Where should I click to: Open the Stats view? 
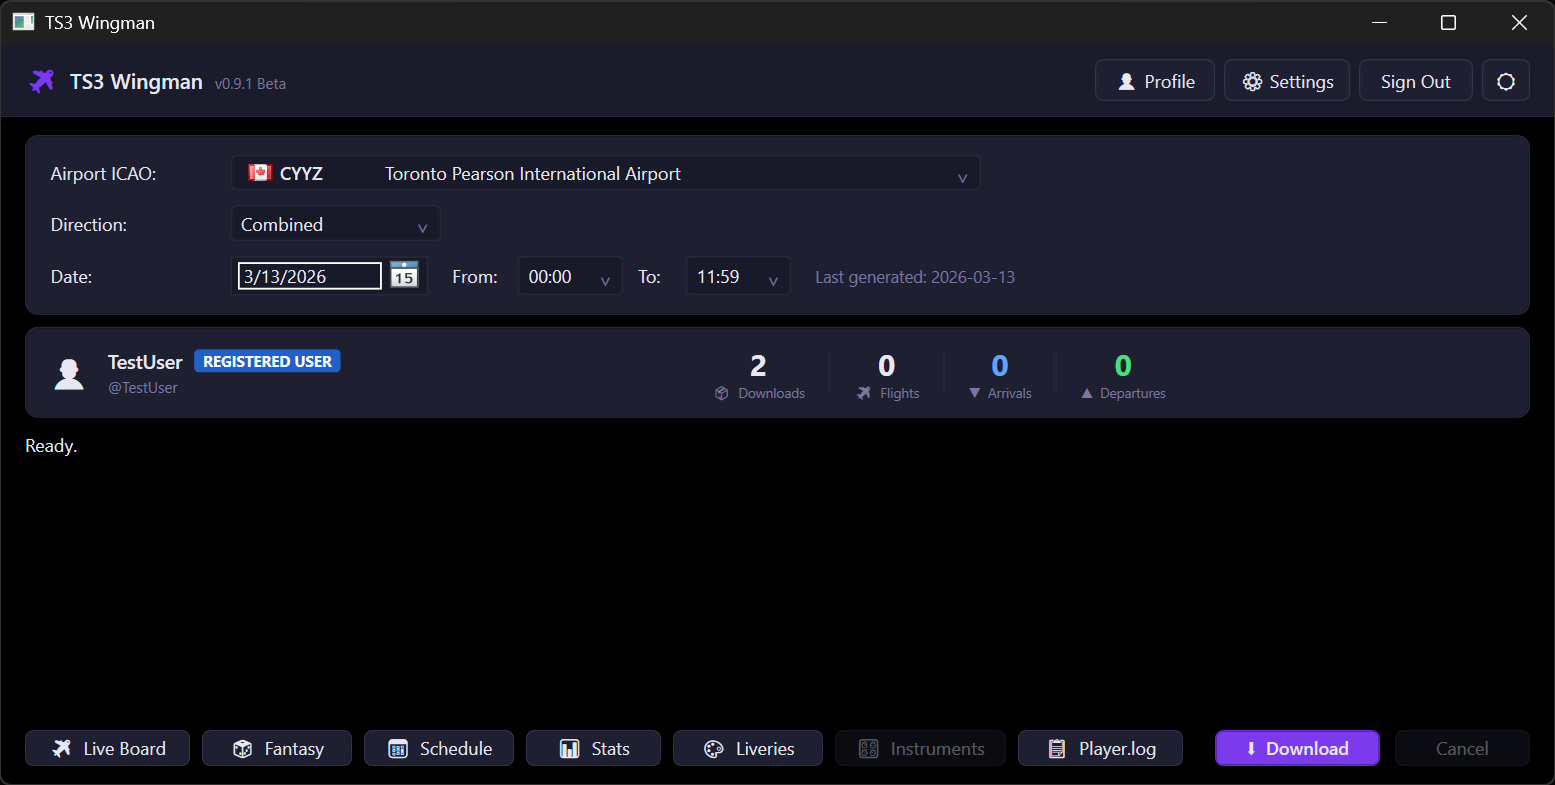pyautogui.click(x=593, y=748)
